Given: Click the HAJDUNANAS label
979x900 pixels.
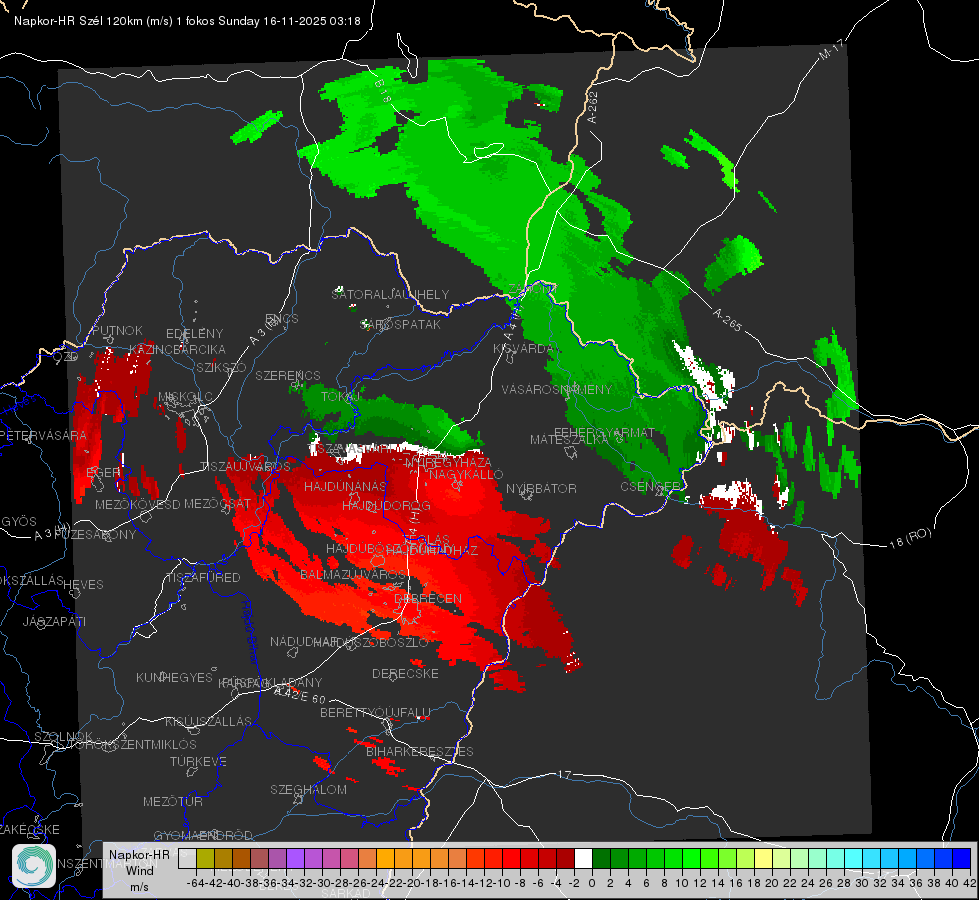Looking at the screenshot, I should coord(345,486).
